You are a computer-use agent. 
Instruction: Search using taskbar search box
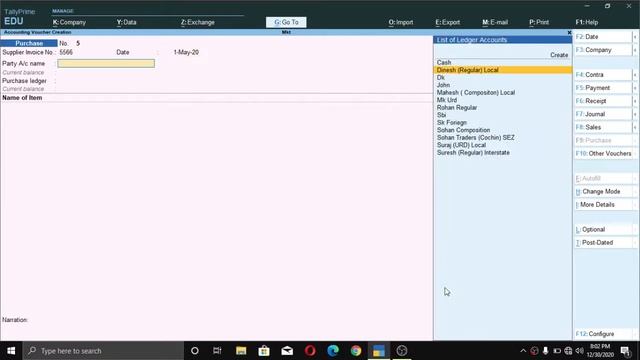[x=103, y=351]
